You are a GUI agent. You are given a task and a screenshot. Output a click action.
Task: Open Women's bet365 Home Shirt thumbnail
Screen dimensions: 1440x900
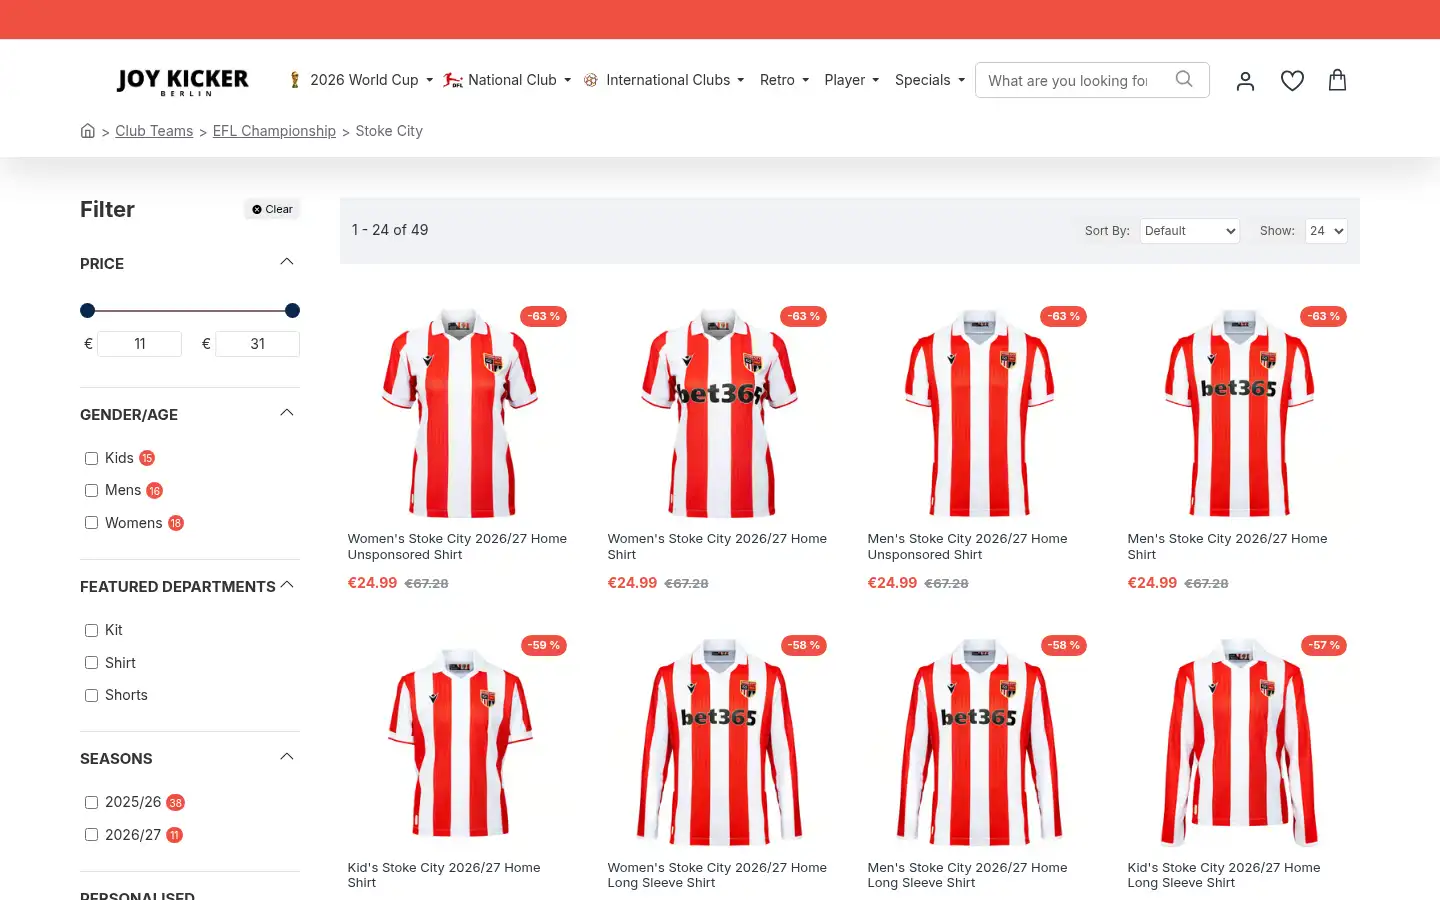click(x=720, y=412)
